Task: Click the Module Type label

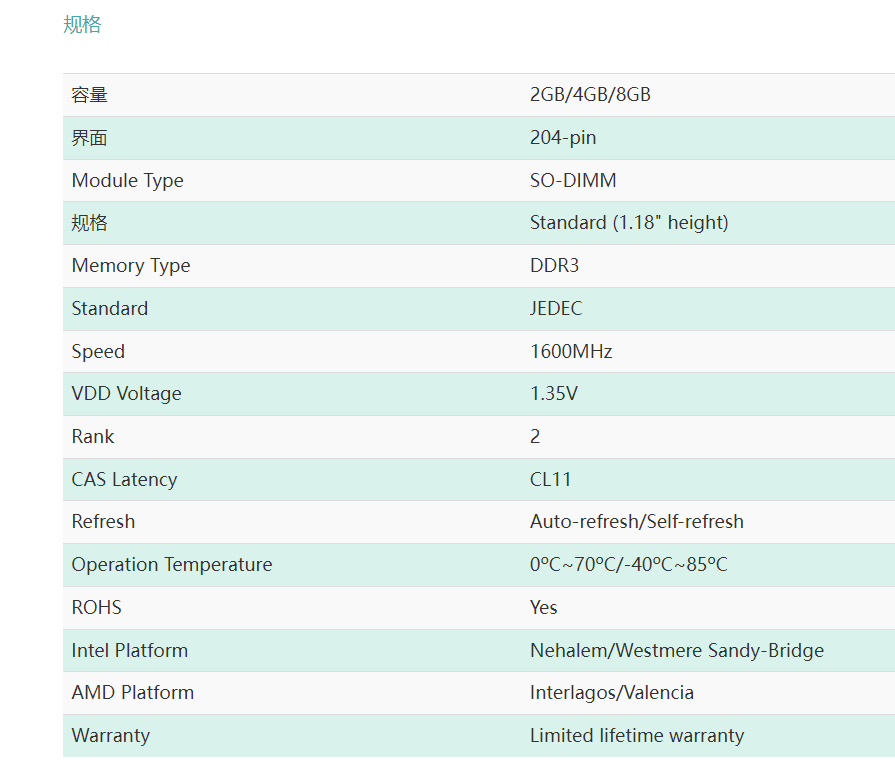Action: (127, 180)
